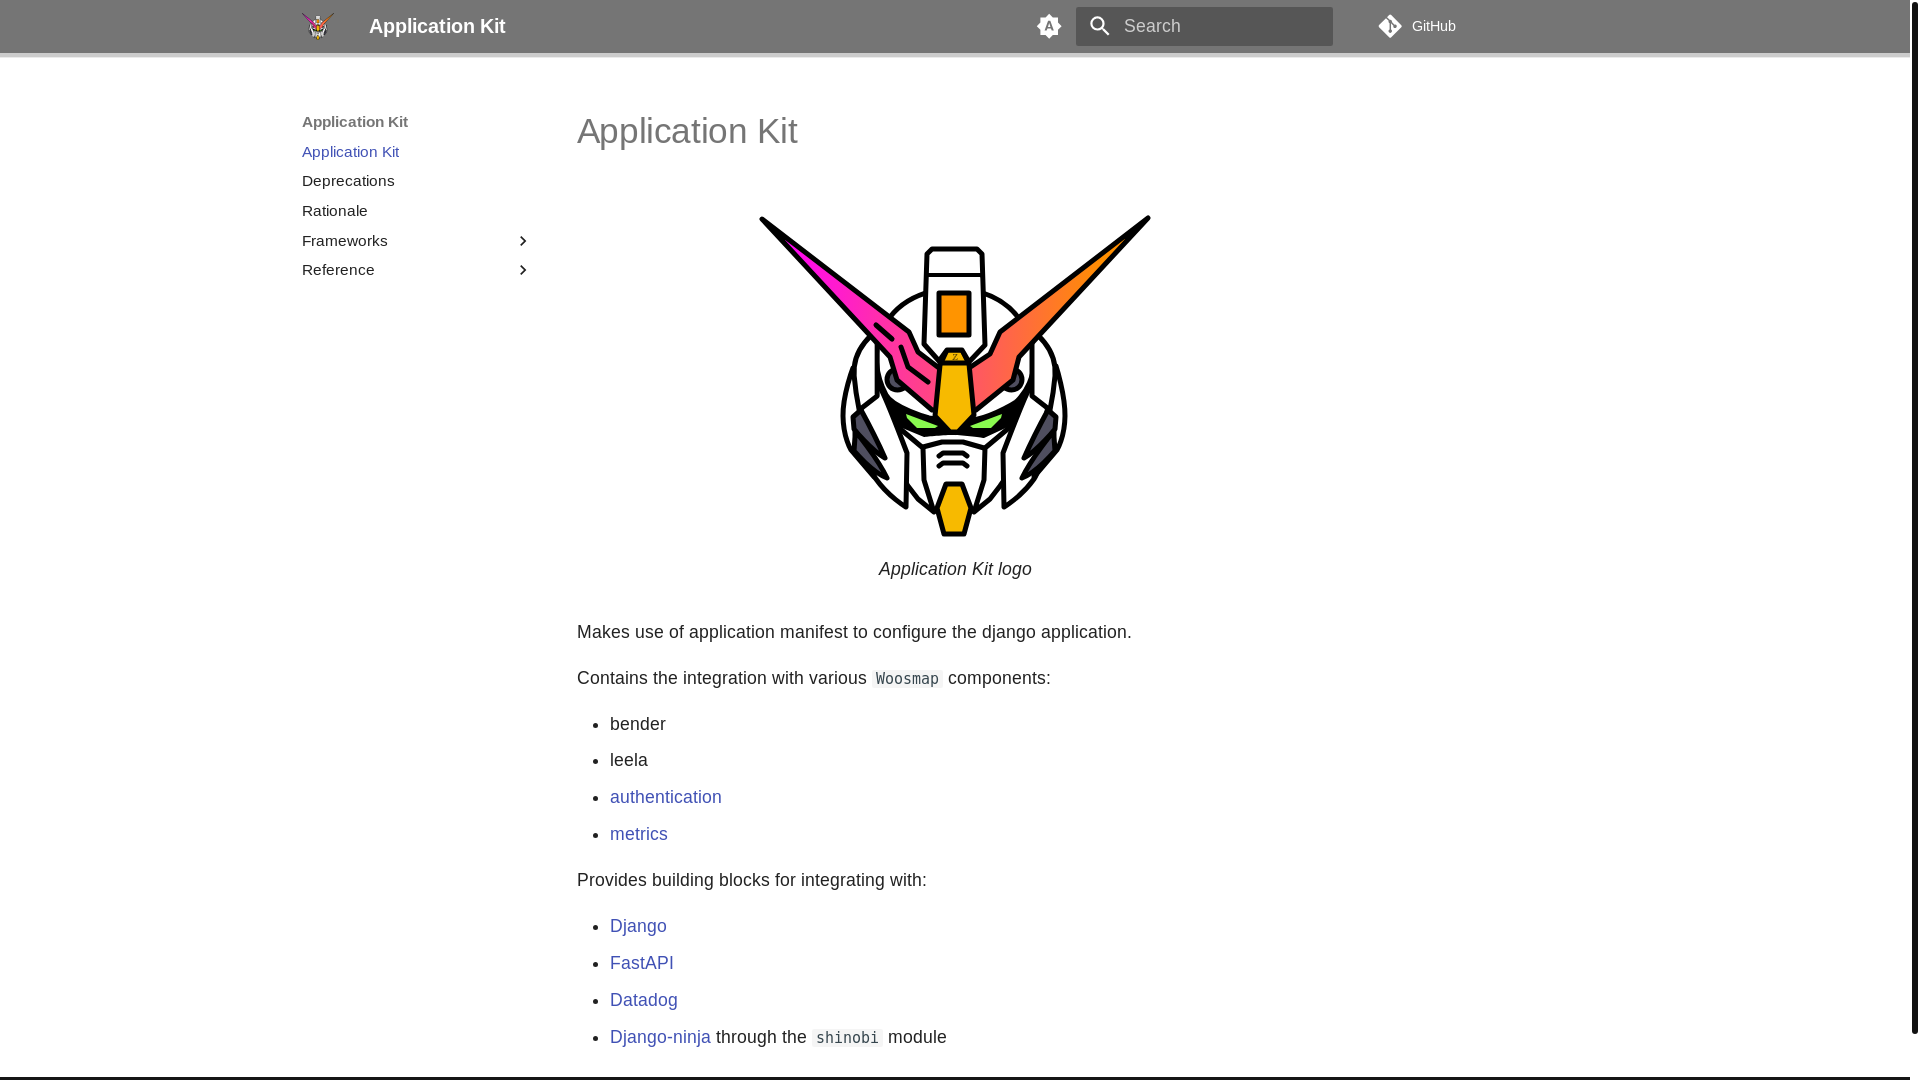1920x1080 pixels.
Task: Open the Django-ninja link
Action: (x=660, y=1037)
